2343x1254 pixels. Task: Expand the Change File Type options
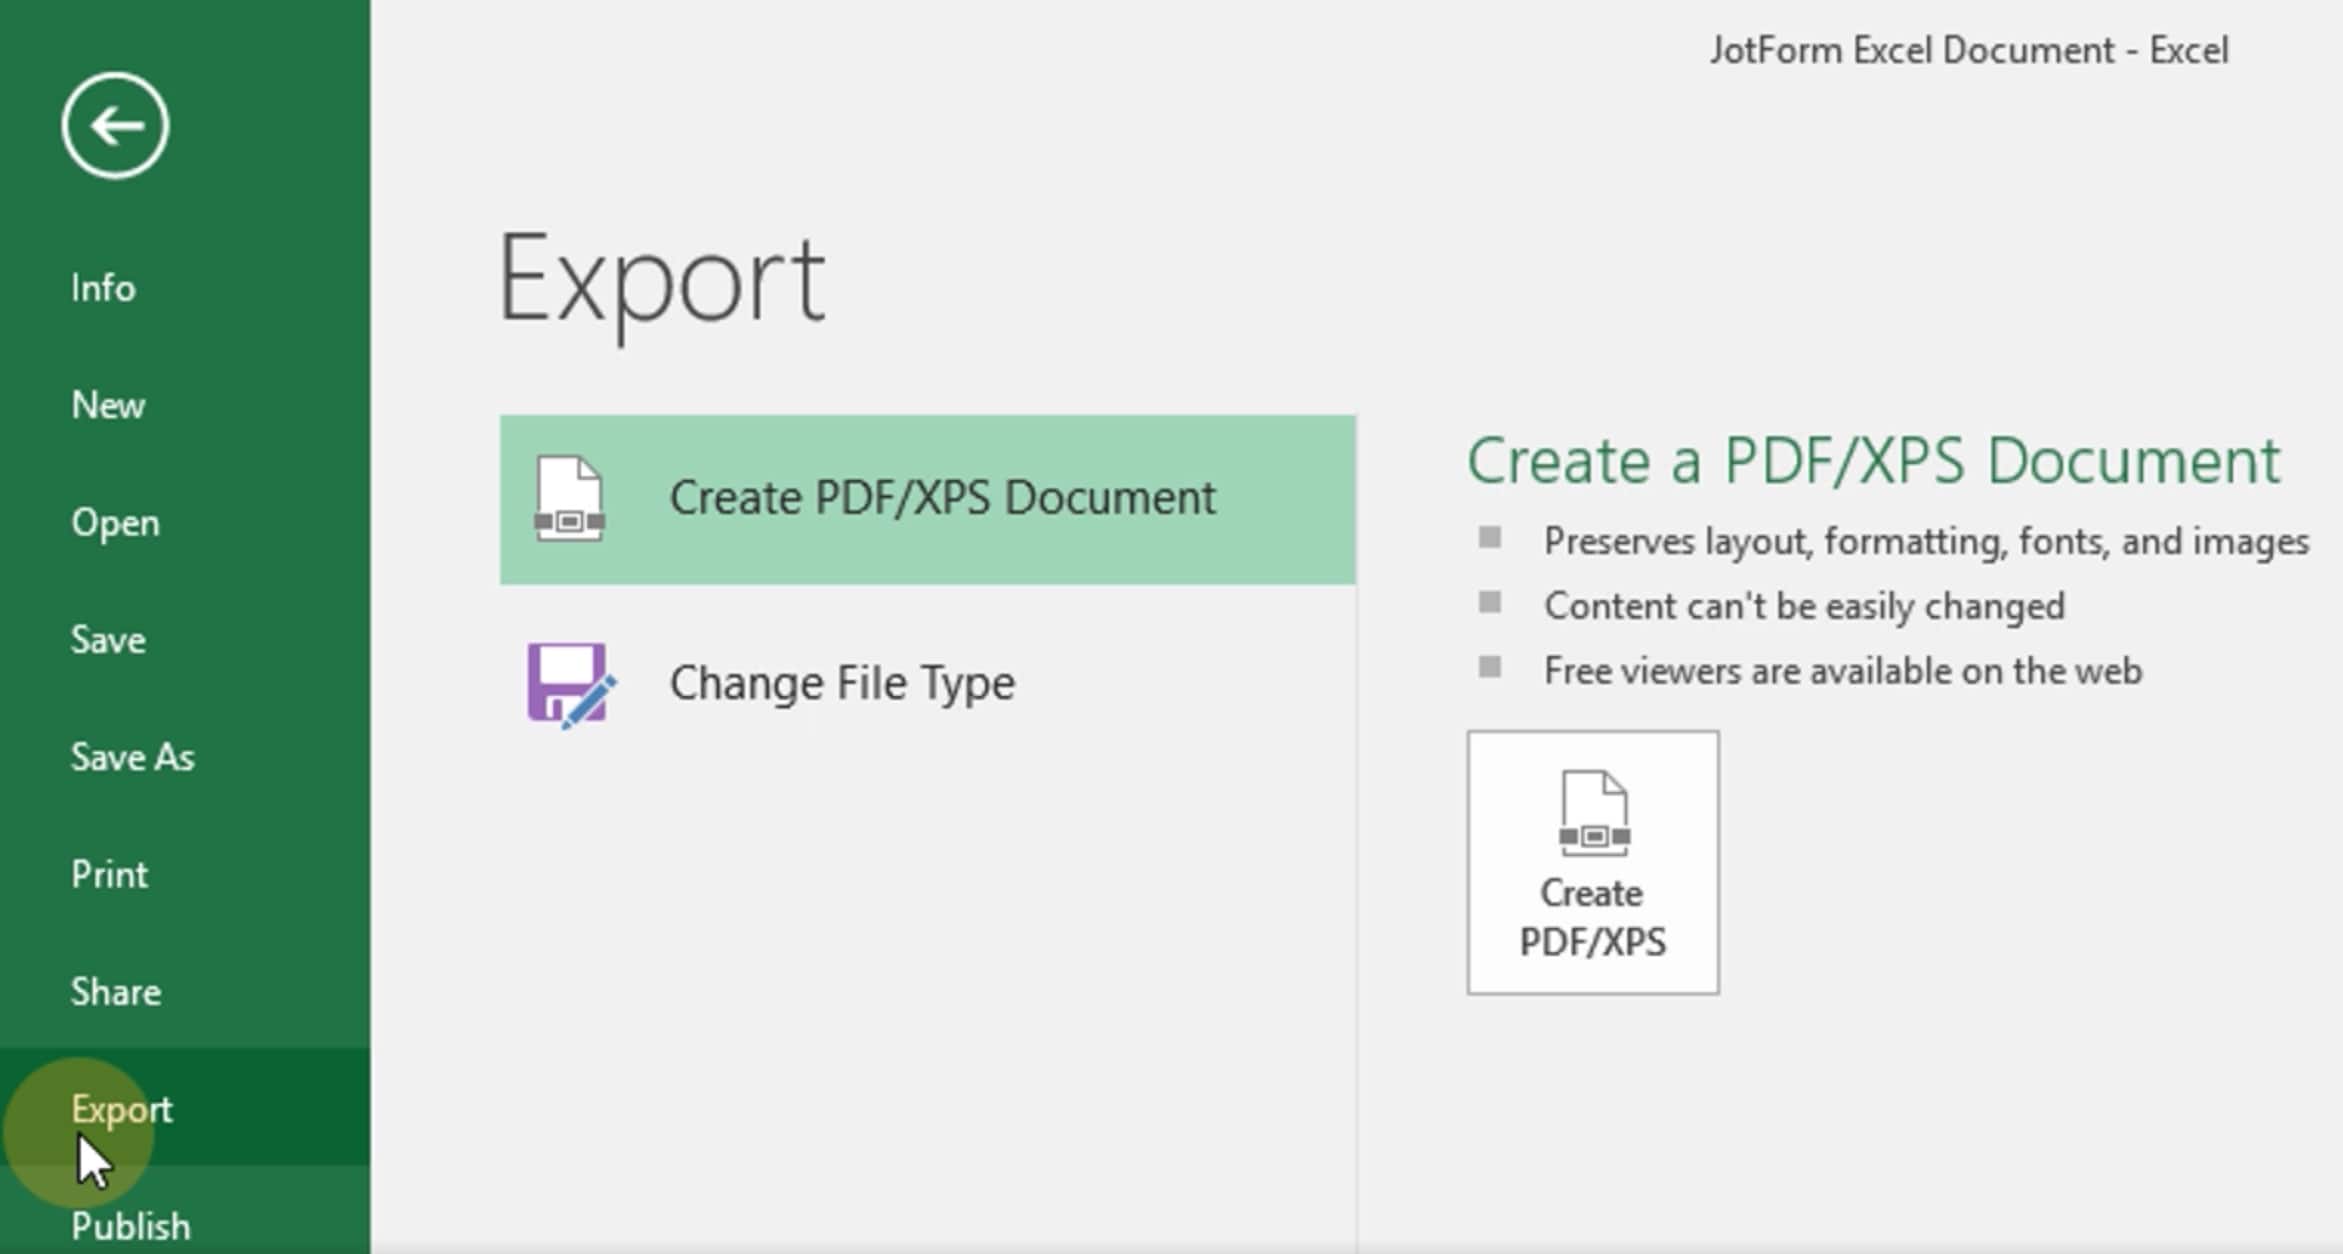pyautogui.click(x=927, y=682)
